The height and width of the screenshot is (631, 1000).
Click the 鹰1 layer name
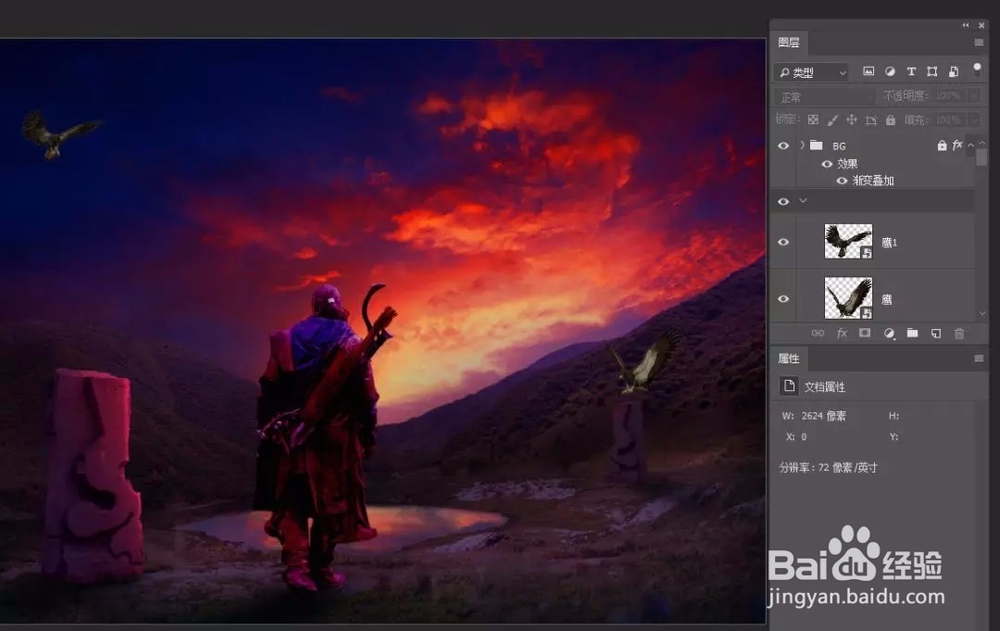tap(889, 242)
